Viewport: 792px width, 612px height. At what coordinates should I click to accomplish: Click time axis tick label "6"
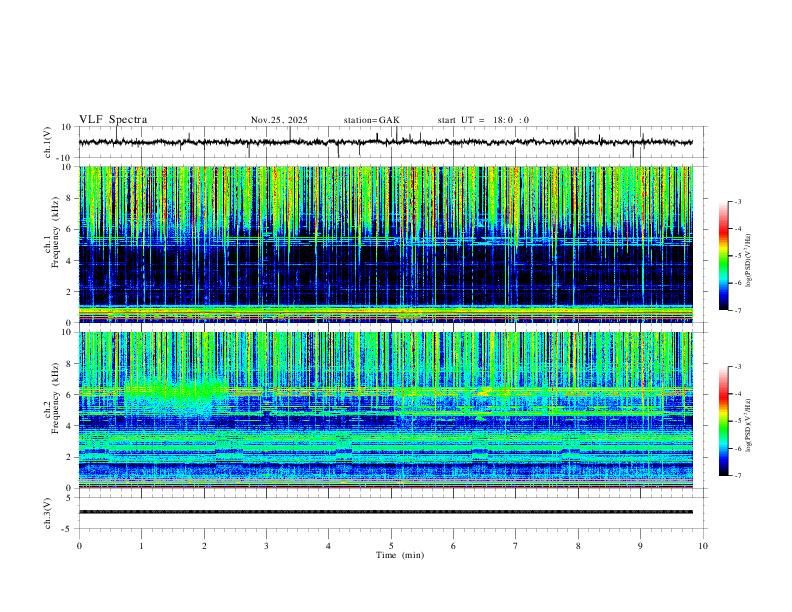click(x=454, y=546)
